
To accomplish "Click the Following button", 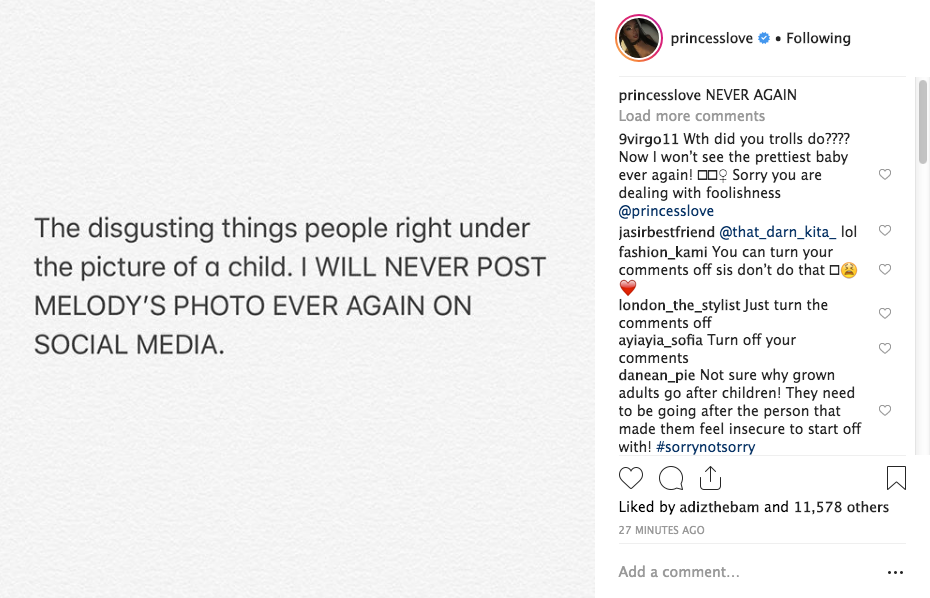I will pos(818,38).
